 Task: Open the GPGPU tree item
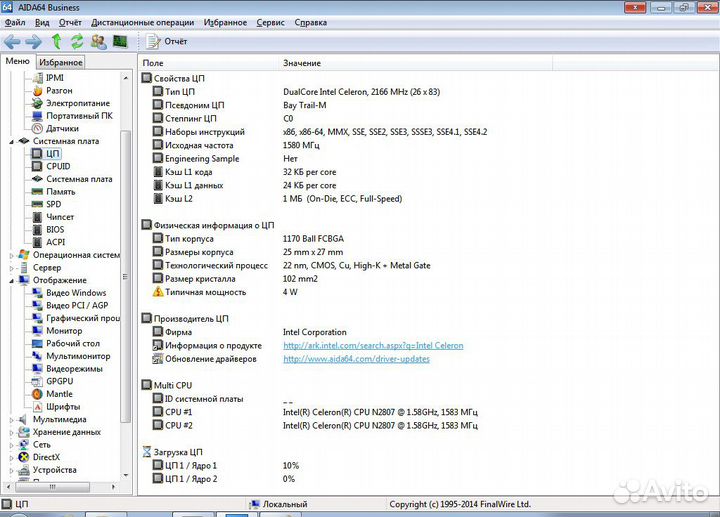(x=59, y=381)
